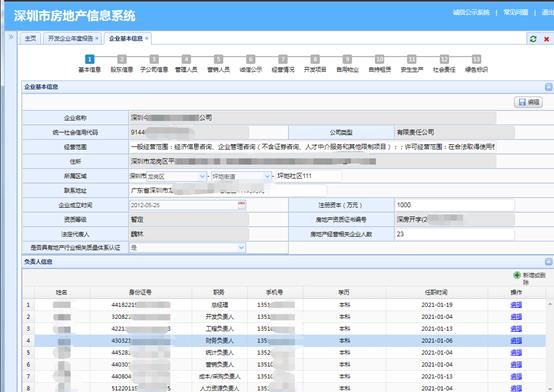The height and width of the screenshot is (392, 554).
Task: Go to step 11 安全生产
Action: click(x=412, y=64)
